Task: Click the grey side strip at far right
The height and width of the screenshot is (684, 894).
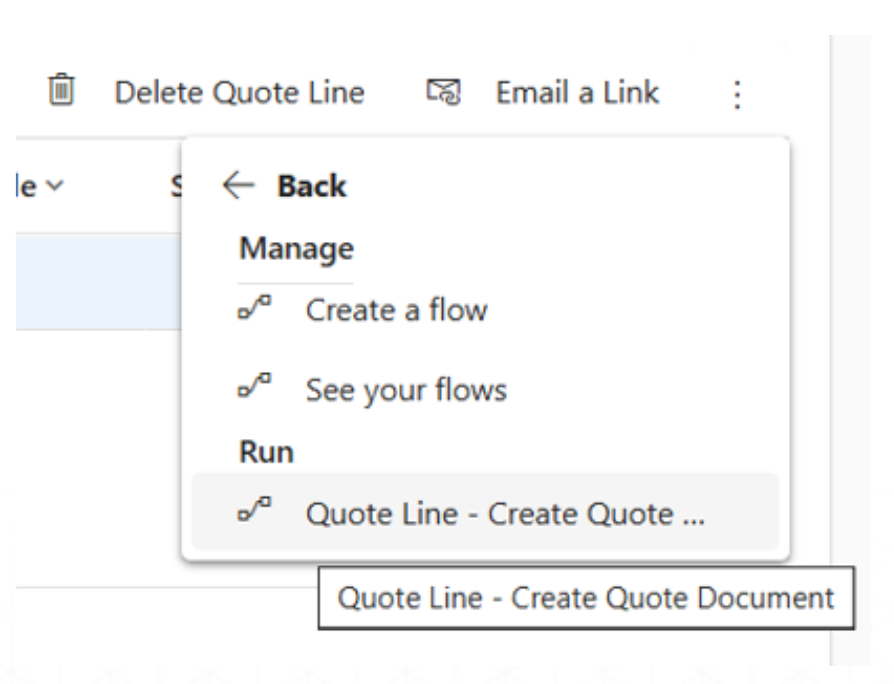Action: coord(863,350)
